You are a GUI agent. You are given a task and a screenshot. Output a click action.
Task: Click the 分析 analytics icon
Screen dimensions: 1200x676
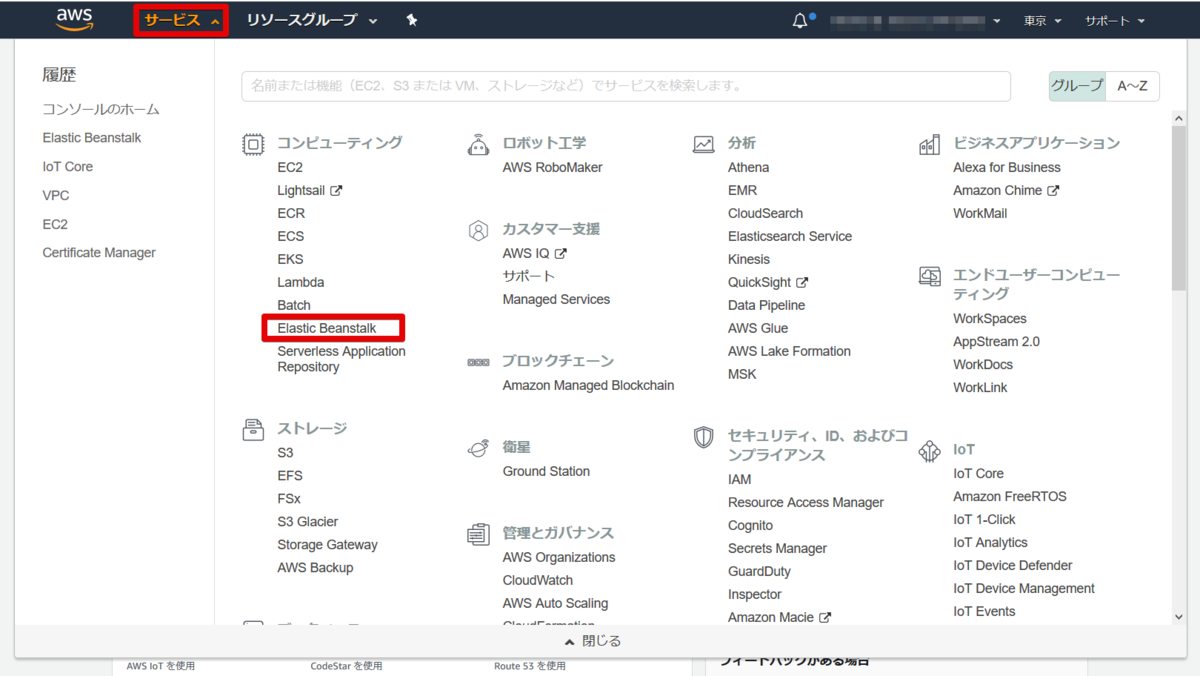(702, 142)
